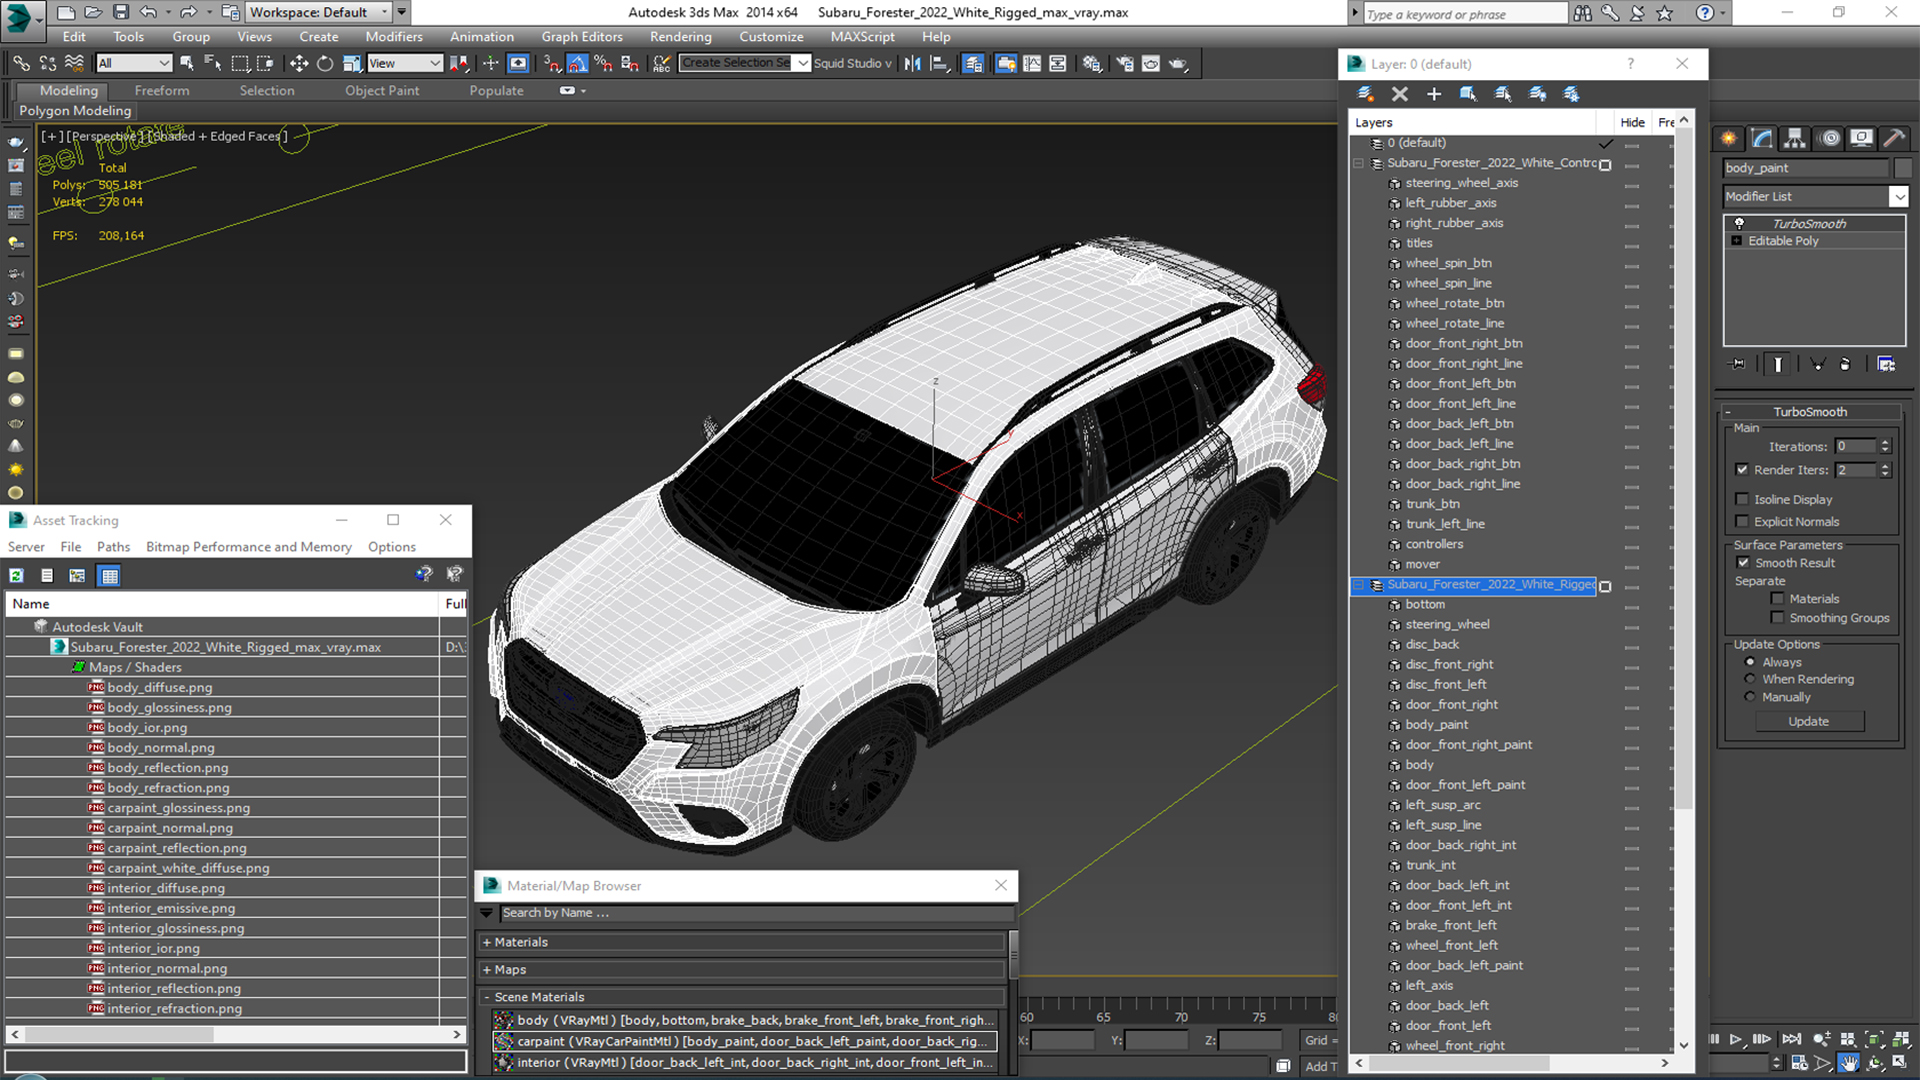Click Configure Modifier Sets icon

click(1886, 364)
